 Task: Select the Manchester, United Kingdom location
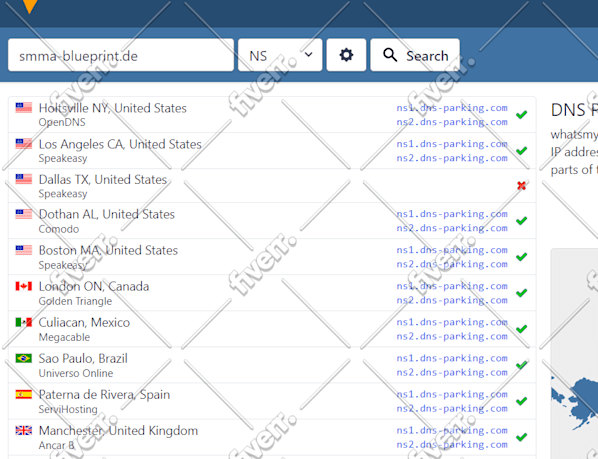[118, 431]
